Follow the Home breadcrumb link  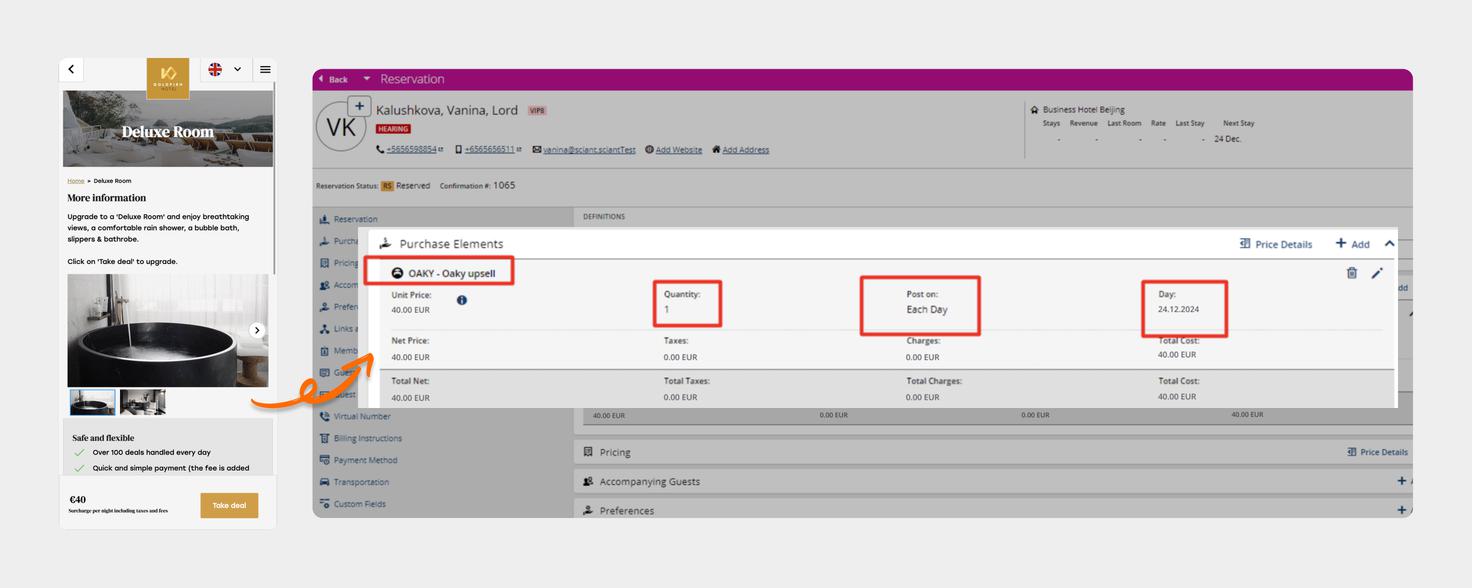click(76, 181)
